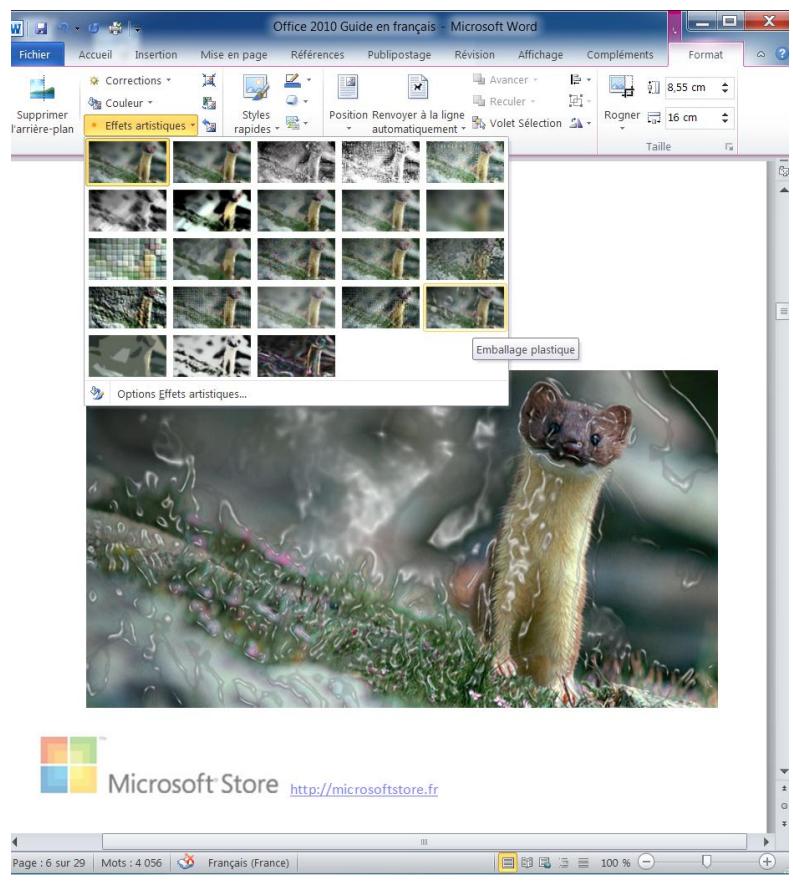
Task: Click the Volet Sélection button
Action: click(x=517, y=123)
